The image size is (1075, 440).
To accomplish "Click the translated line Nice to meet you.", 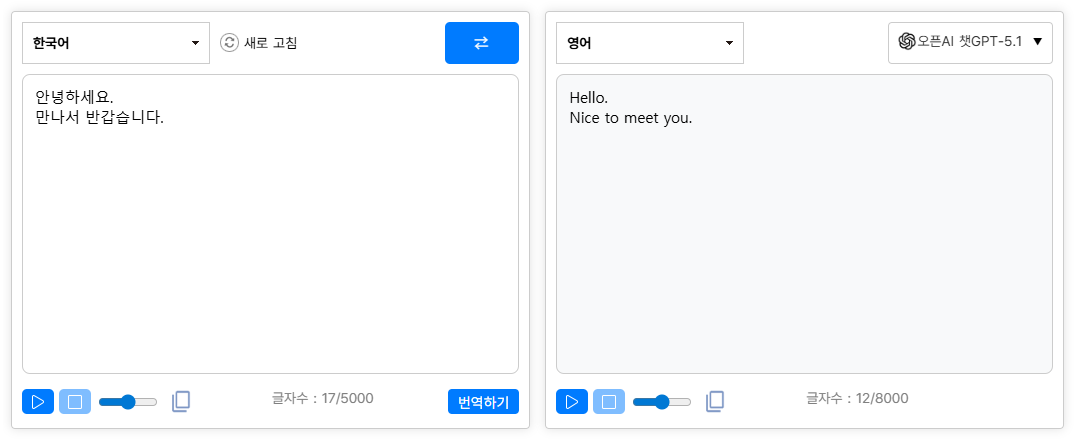I will pos(630,118).
